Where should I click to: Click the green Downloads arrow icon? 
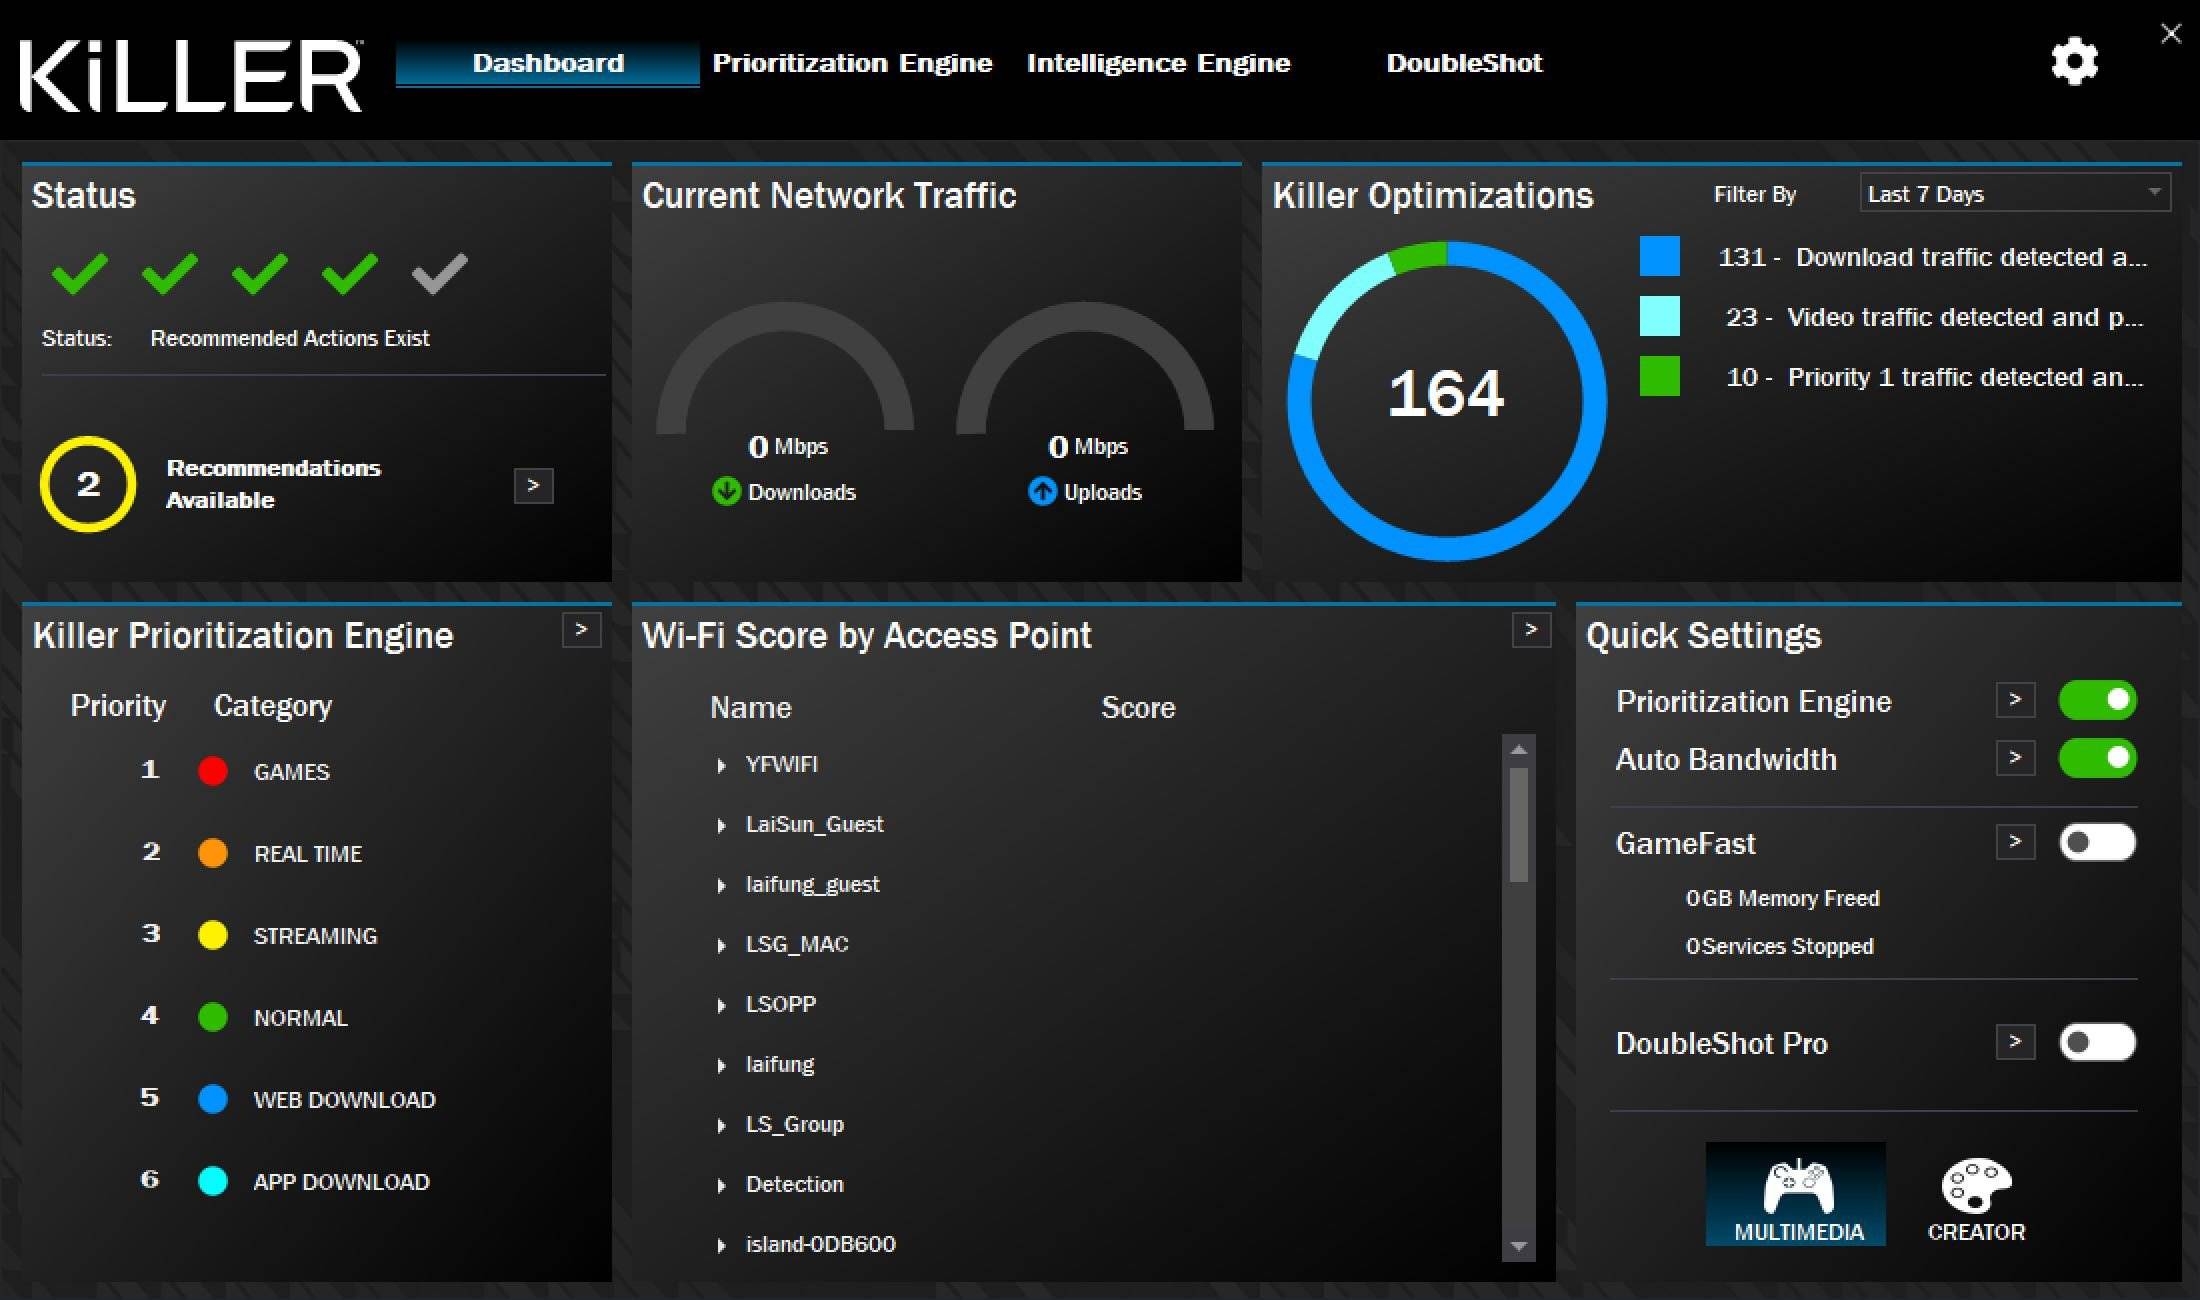tap(726, 491)
